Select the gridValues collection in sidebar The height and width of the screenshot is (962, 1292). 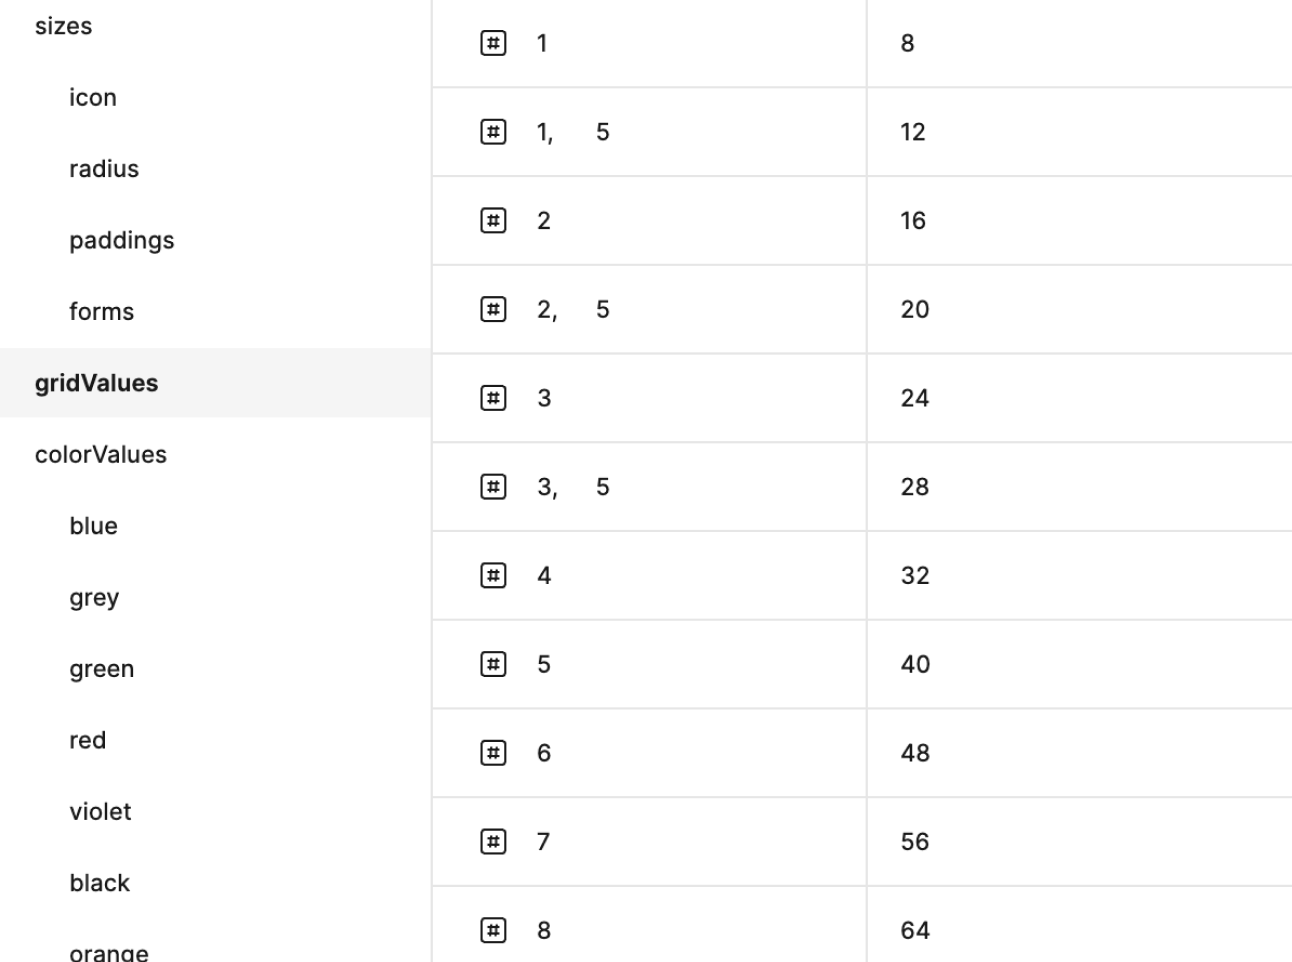97,383
